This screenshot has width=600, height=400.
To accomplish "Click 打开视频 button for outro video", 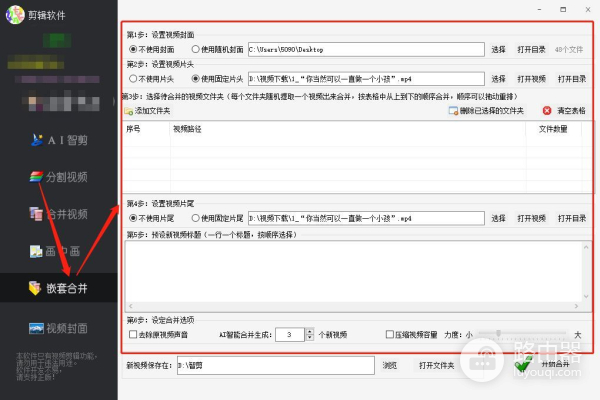I will tap(531, 218).
